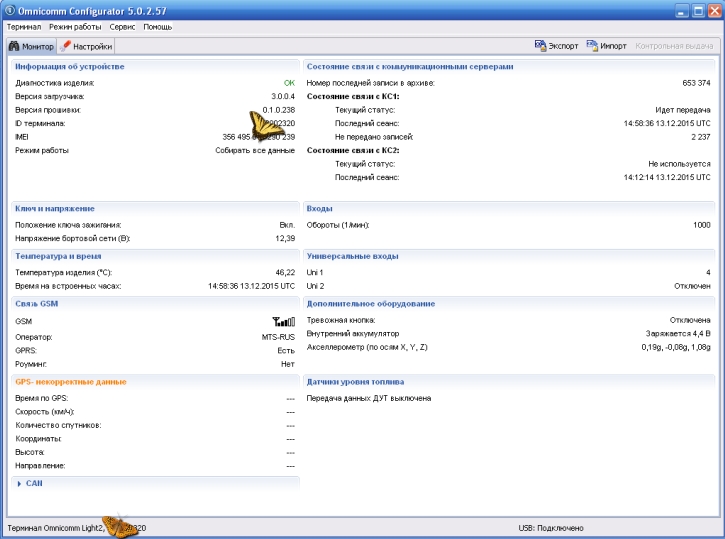Open the Сервис menu

click(123, 25)
